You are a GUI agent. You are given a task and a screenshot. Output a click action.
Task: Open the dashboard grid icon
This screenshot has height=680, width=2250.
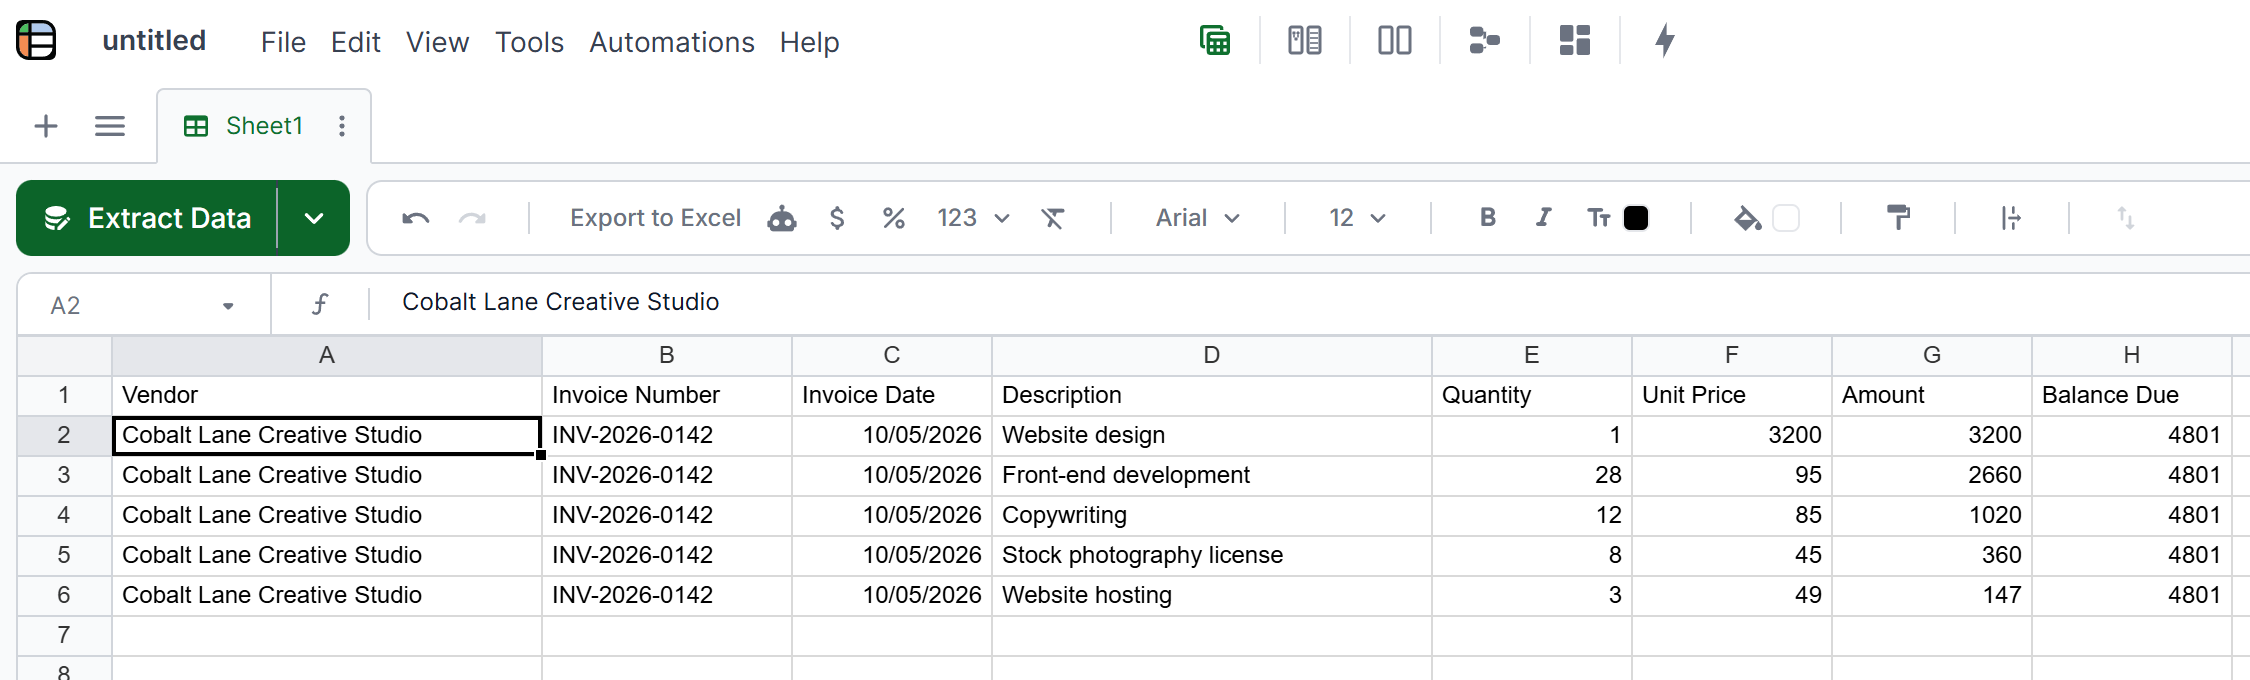tap(1575, 41)
